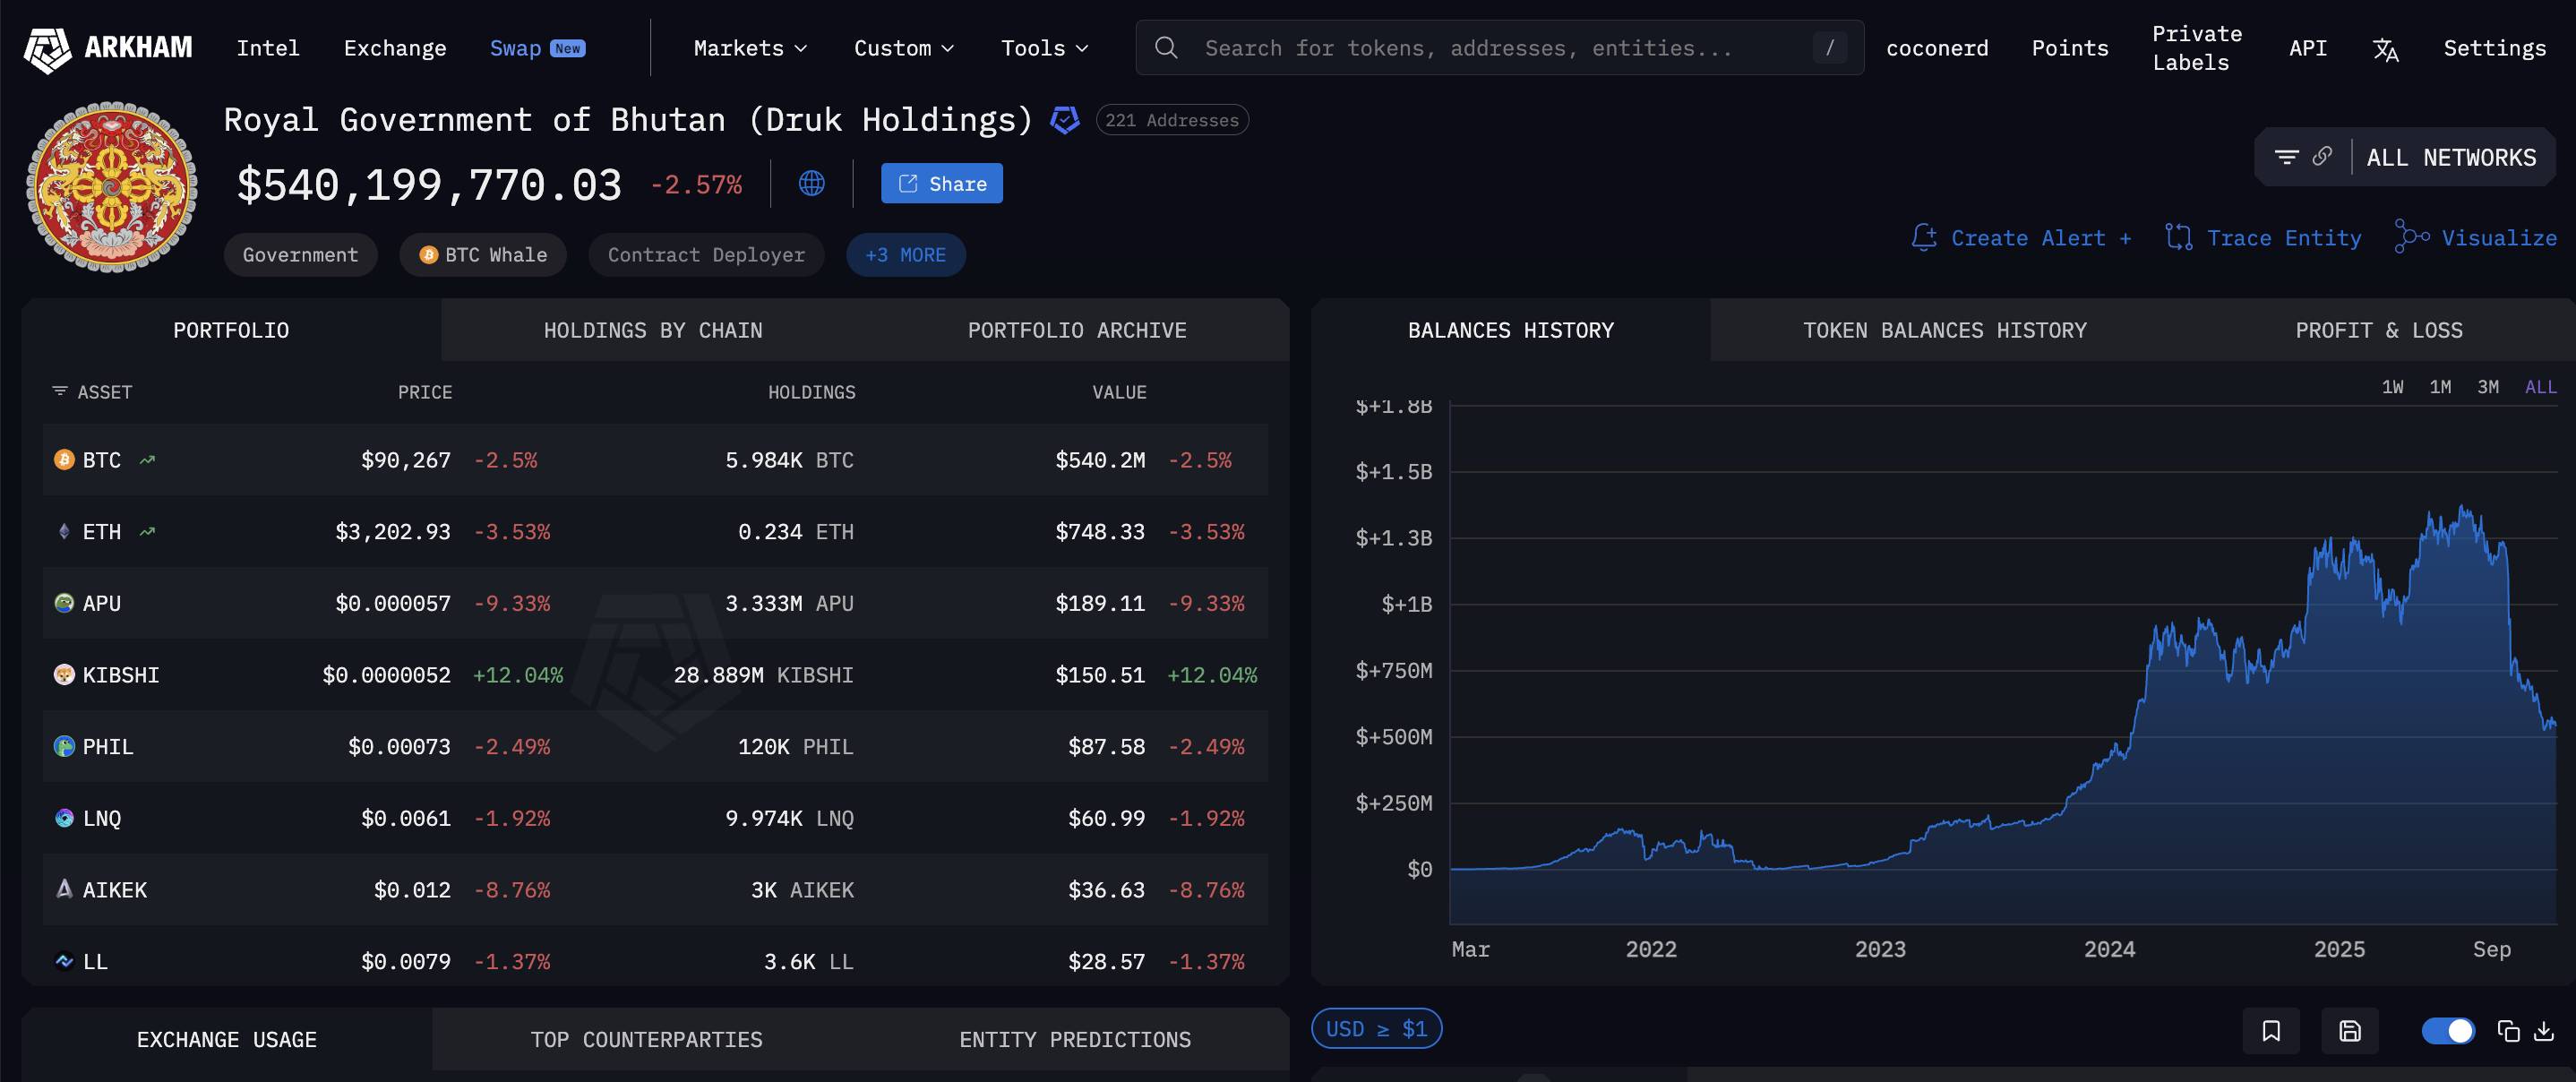The width and height of the screenshot is (2576, 1082).
Task: Click the translate language icon
Action: (2385, 49)
